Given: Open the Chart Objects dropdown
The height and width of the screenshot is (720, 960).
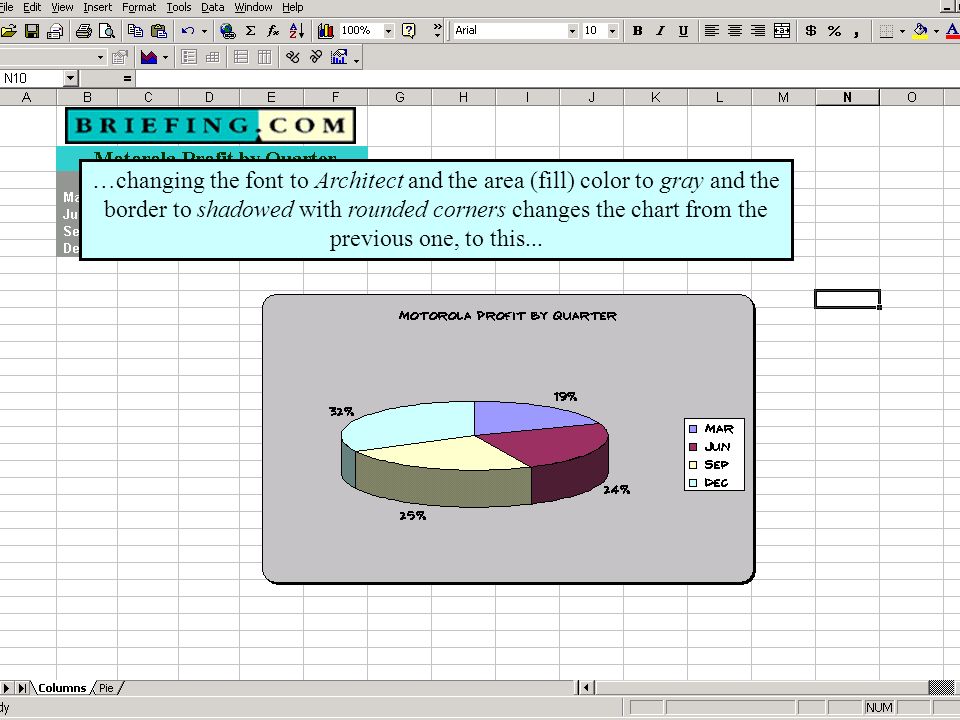Looking at the screenshot, I should click(x=100, y=58).
